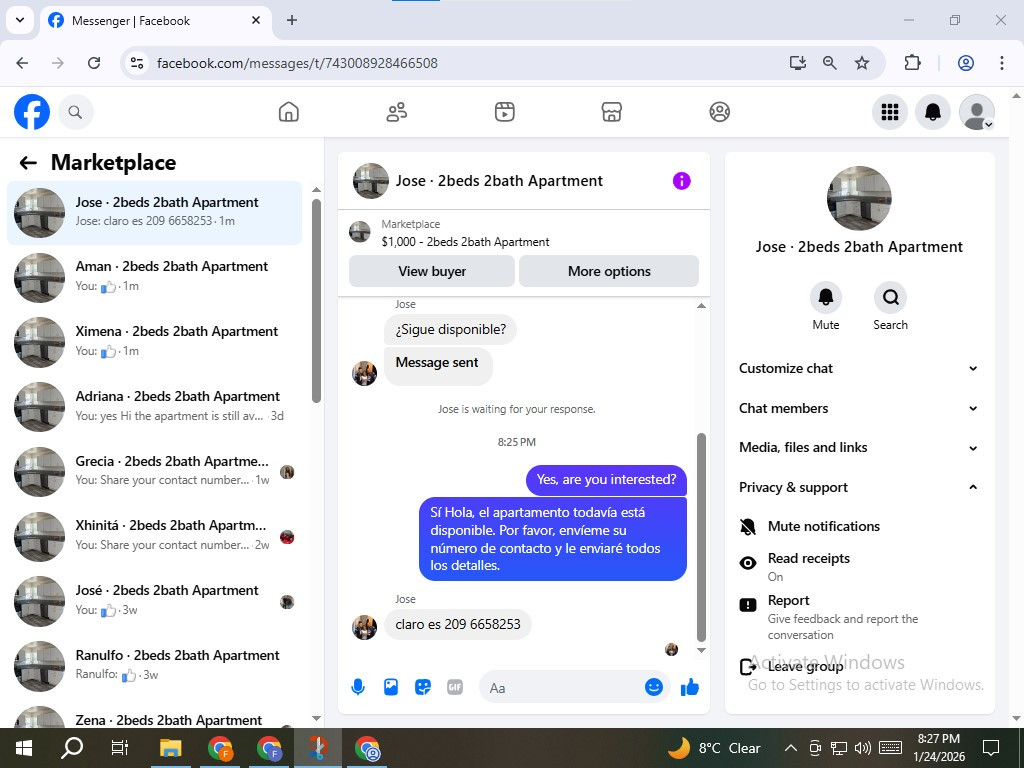Bookmark this page with star icon
The height and width of the screenshot is (768, 1024).
pyautogui.click(x=862, y=63)
